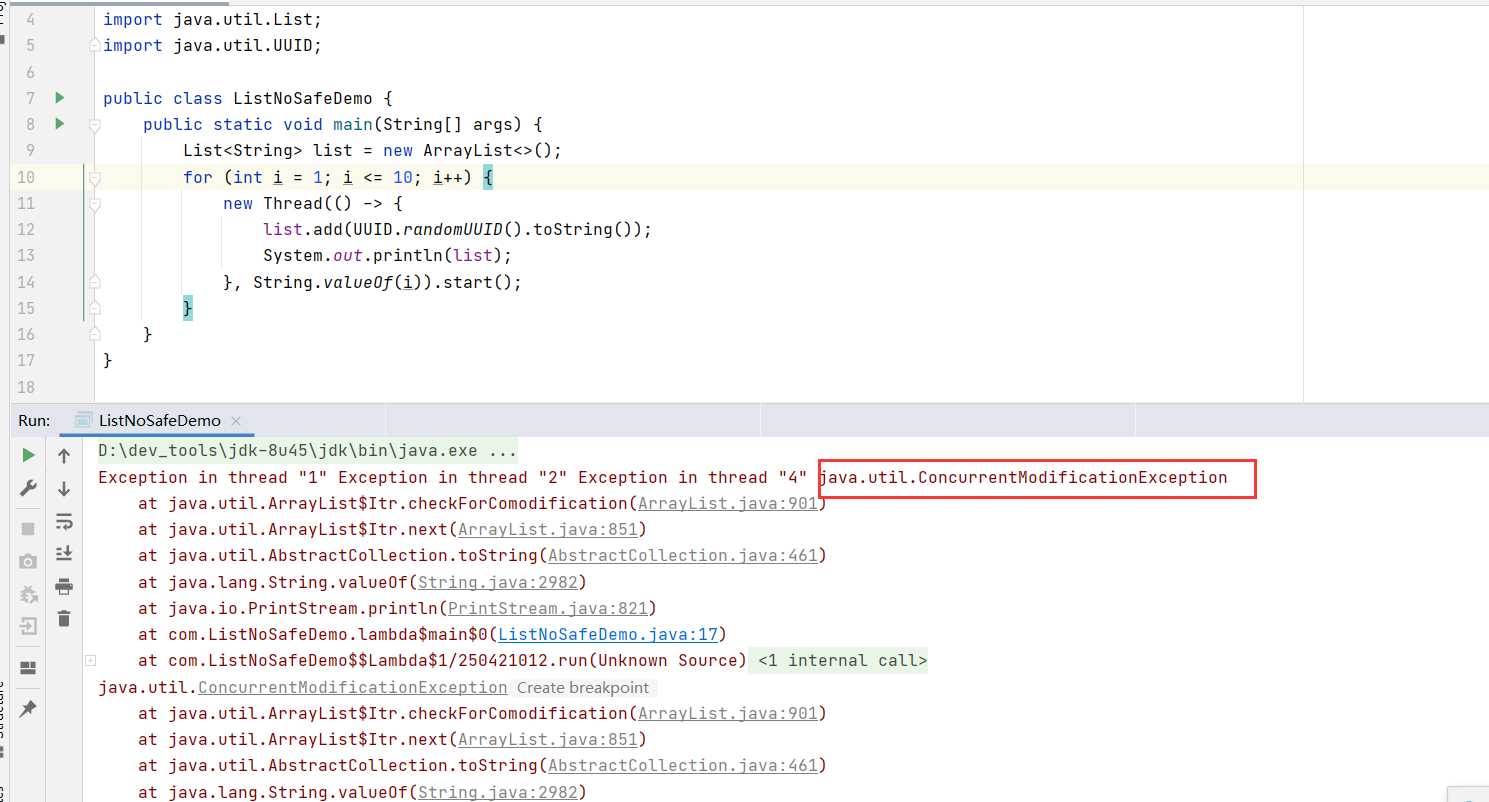This screenshot has width=1489, height=802.
Task: Navigate down the stack trace
Action: click(63, 489)
